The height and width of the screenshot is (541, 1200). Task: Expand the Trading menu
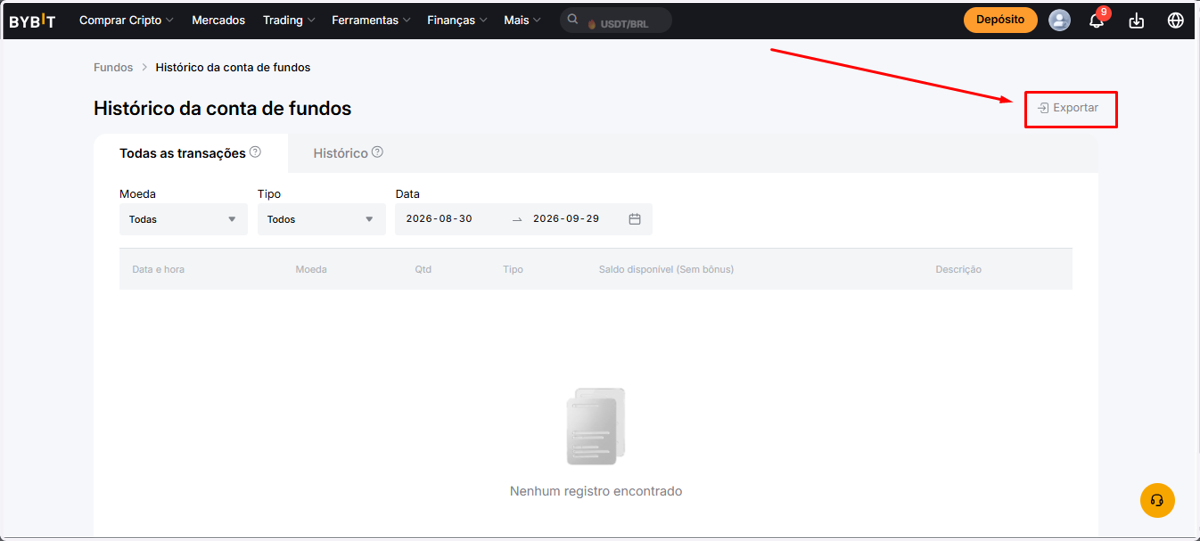289,20
